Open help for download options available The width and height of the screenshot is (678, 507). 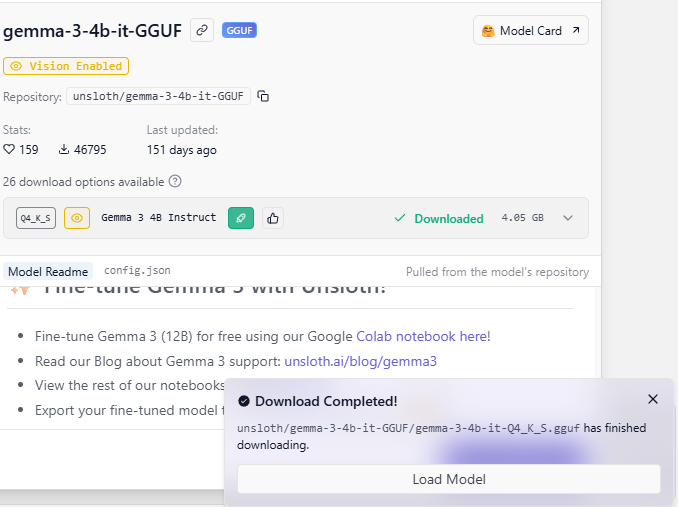coord(175,181)
